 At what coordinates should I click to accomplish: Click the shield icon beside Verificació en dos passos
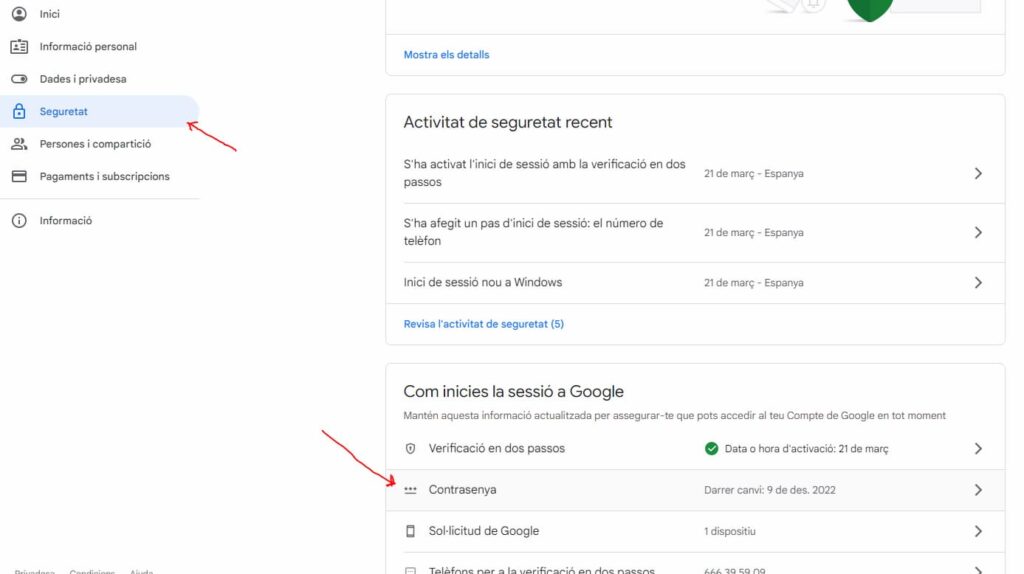point(410,449)
